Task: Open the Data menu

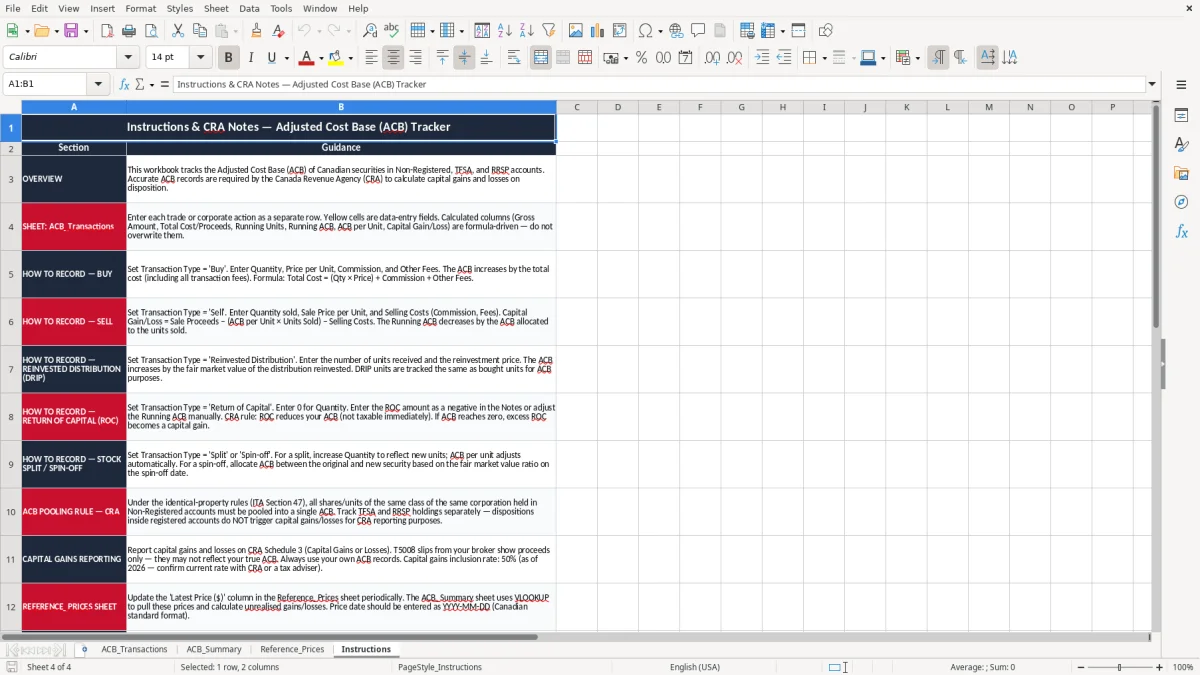Action: coord(249,8)
